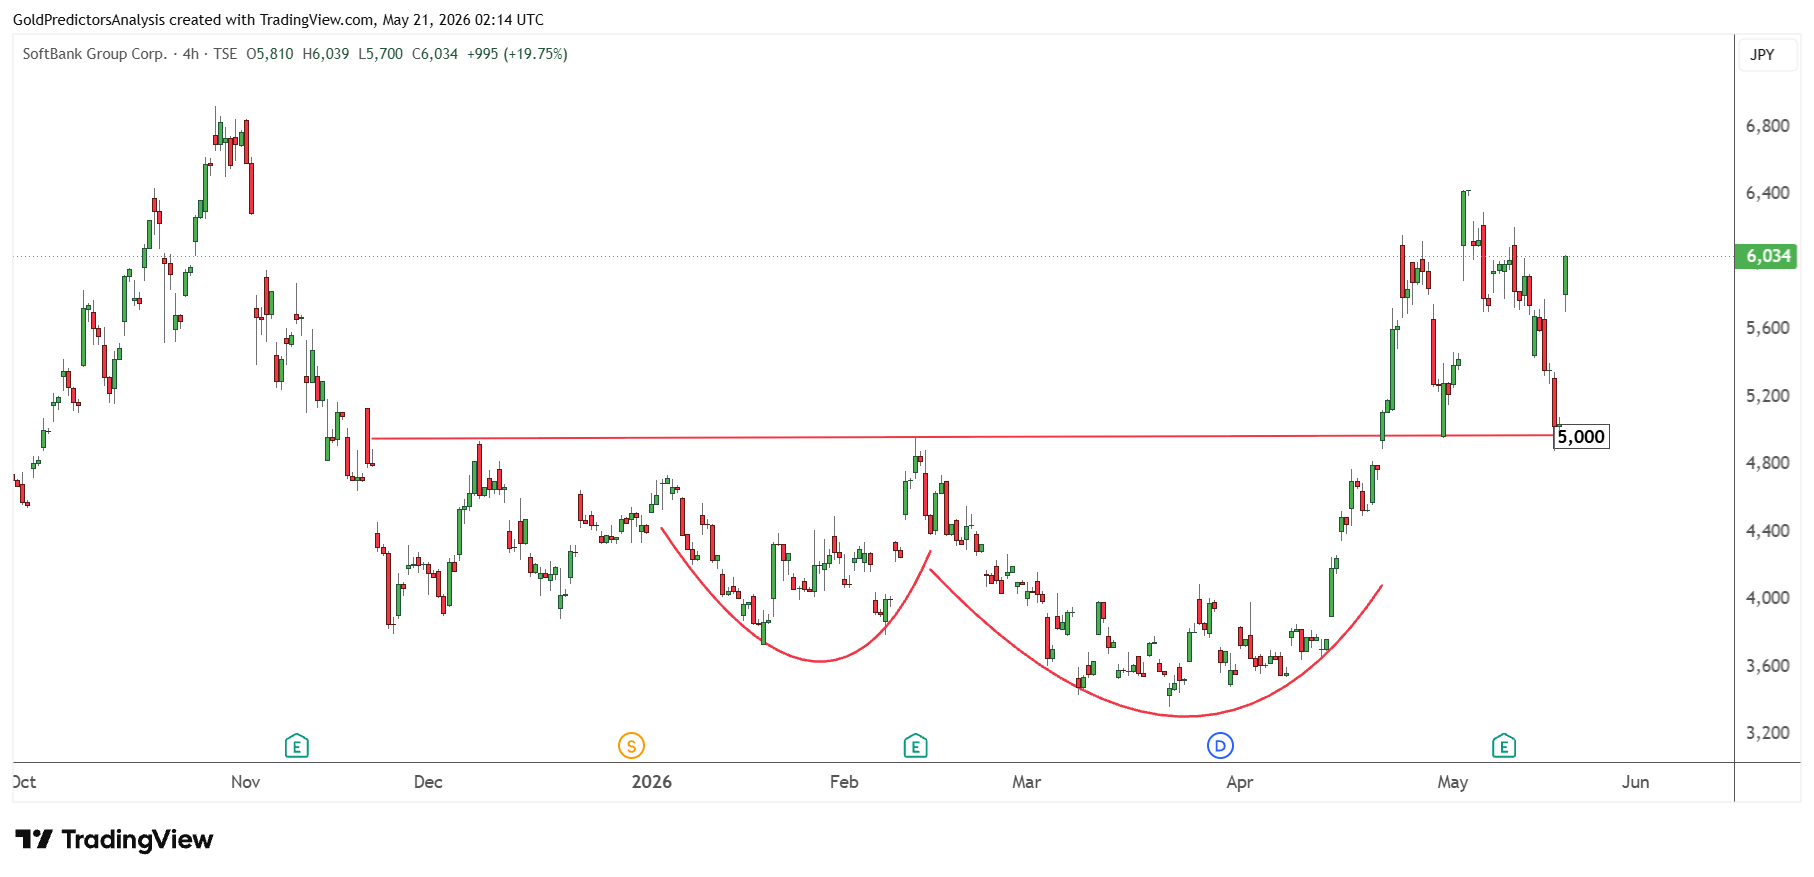Click the earnings marker in May
Image resolution: width=1814 pixels, height=877 pixels.
coord(1504,746)
